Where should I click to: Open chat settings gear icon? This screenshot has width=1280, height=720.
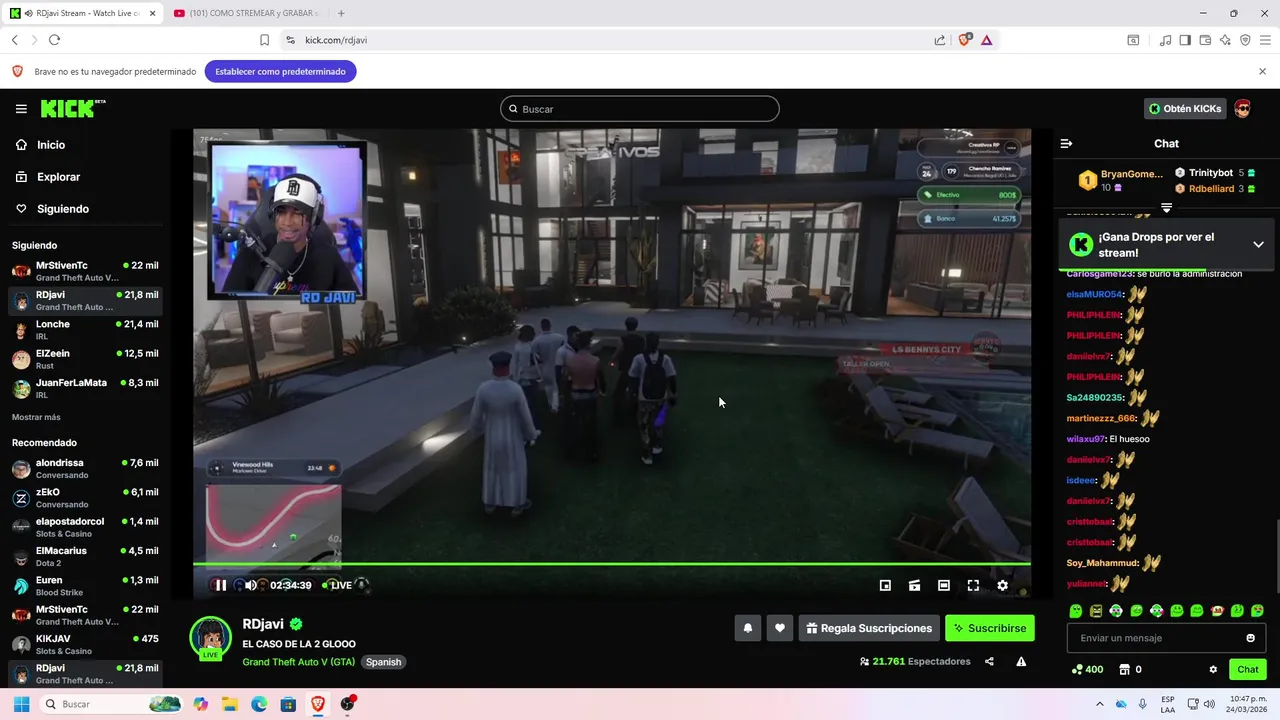(1213, 669)
